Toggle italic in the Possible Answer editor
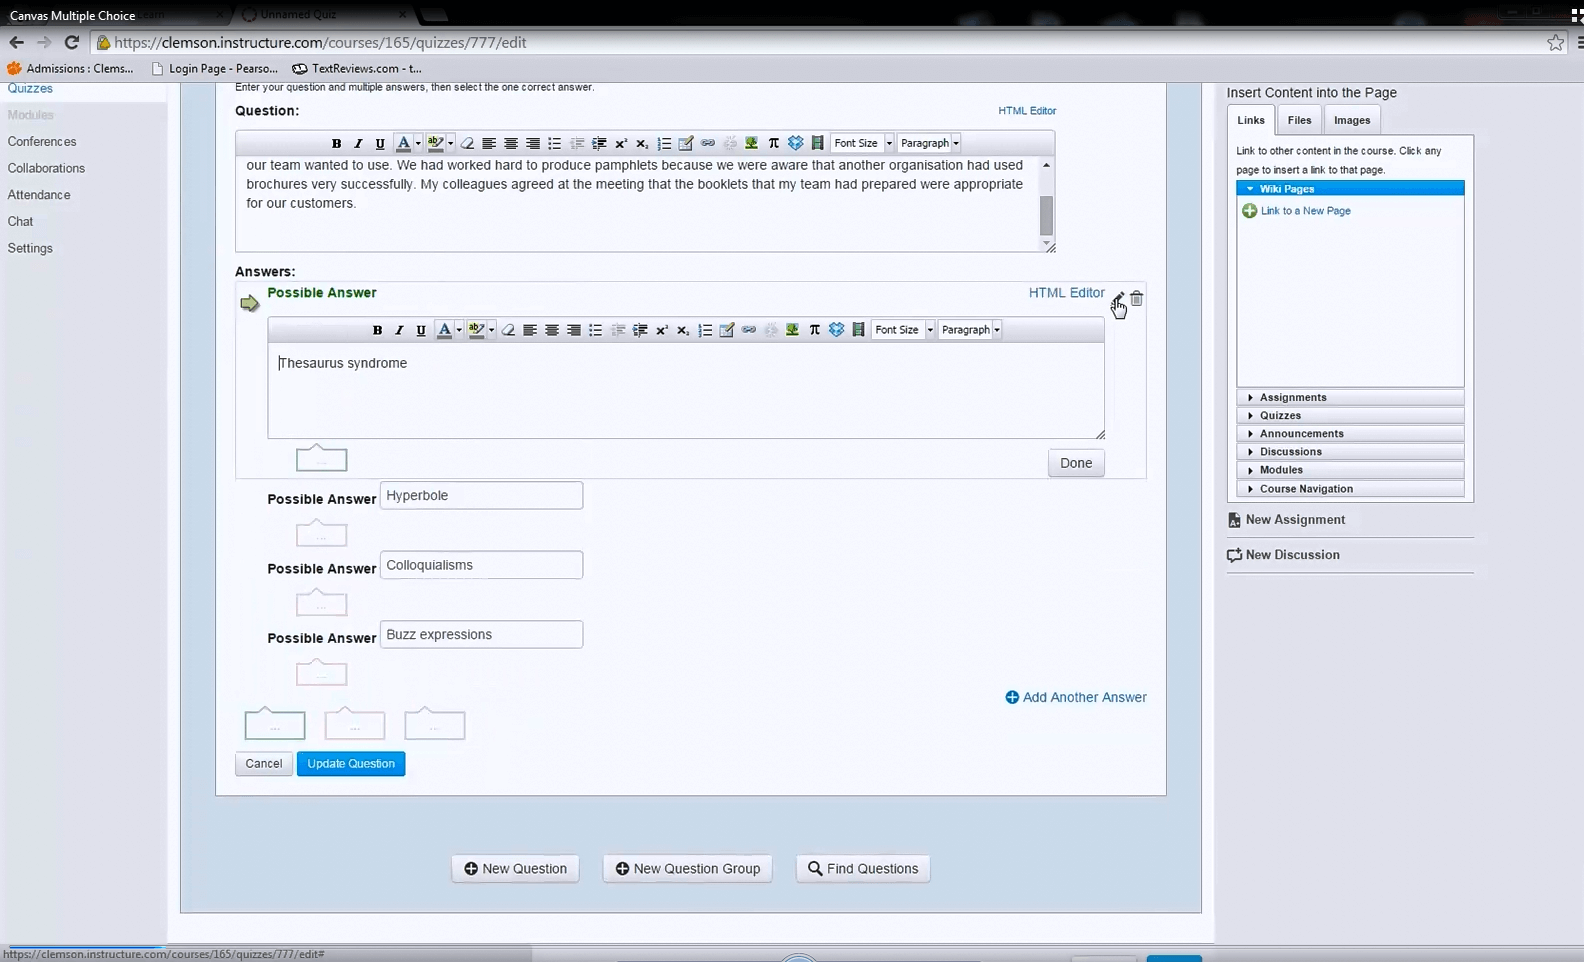This screenshot has width=1584, height=962. click(x=399, y=330)
